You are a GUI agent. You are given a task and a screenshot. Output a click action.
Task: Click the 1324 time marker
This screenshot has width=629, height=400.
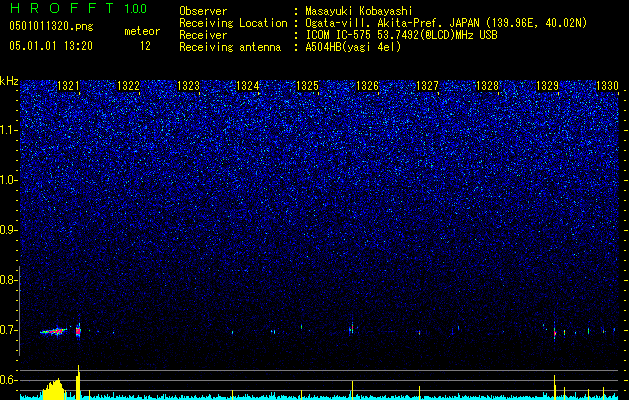pos(248,86)
